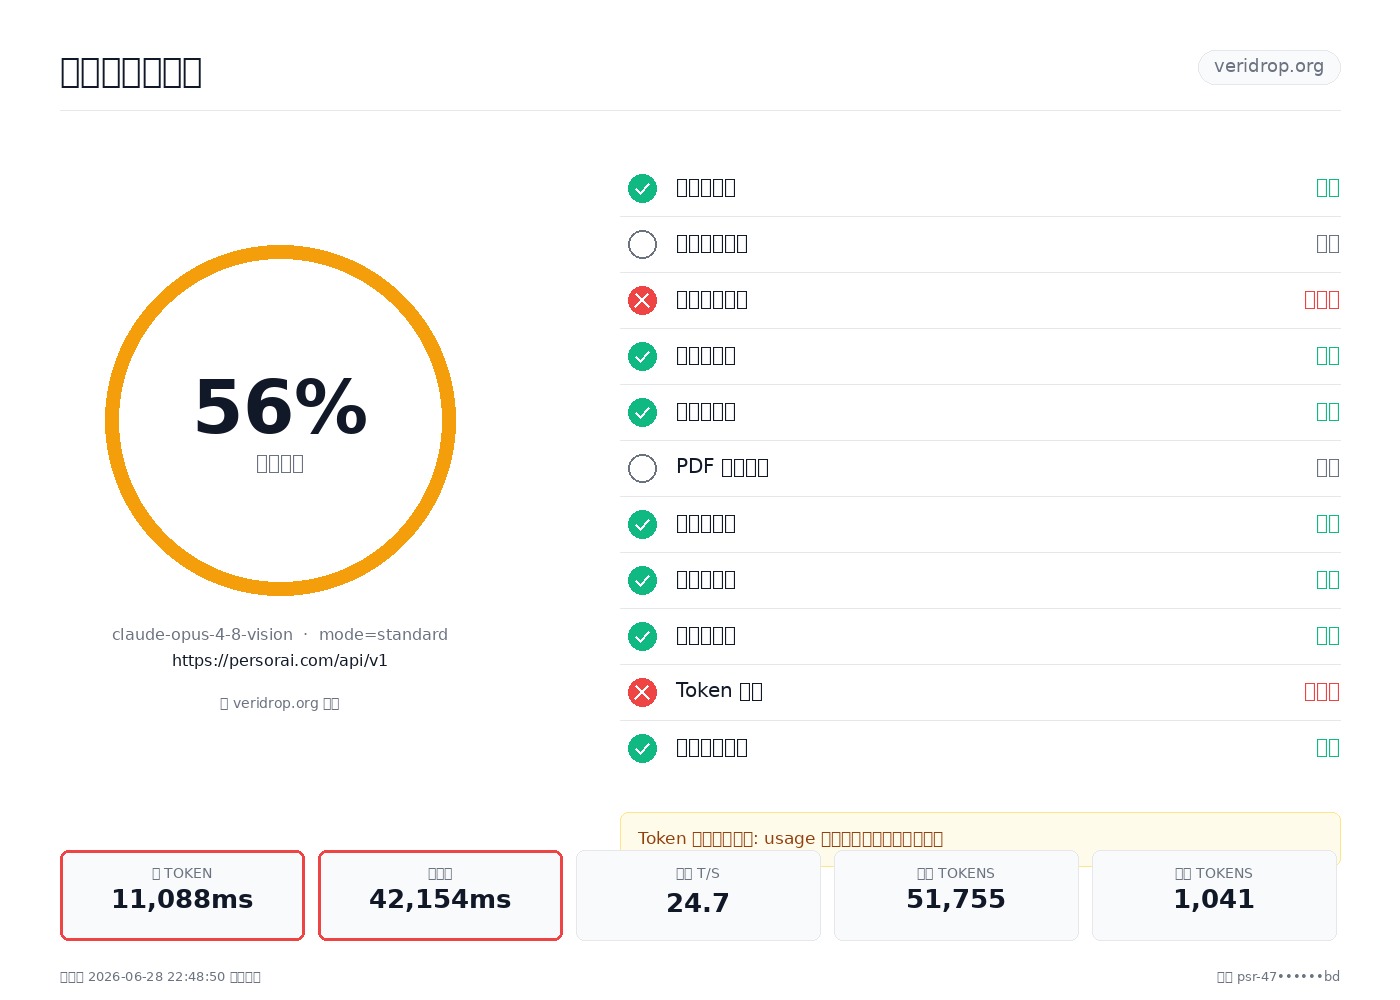
Task: Select the 24.7 T/S stat card
Action: (x=698, y=895)
